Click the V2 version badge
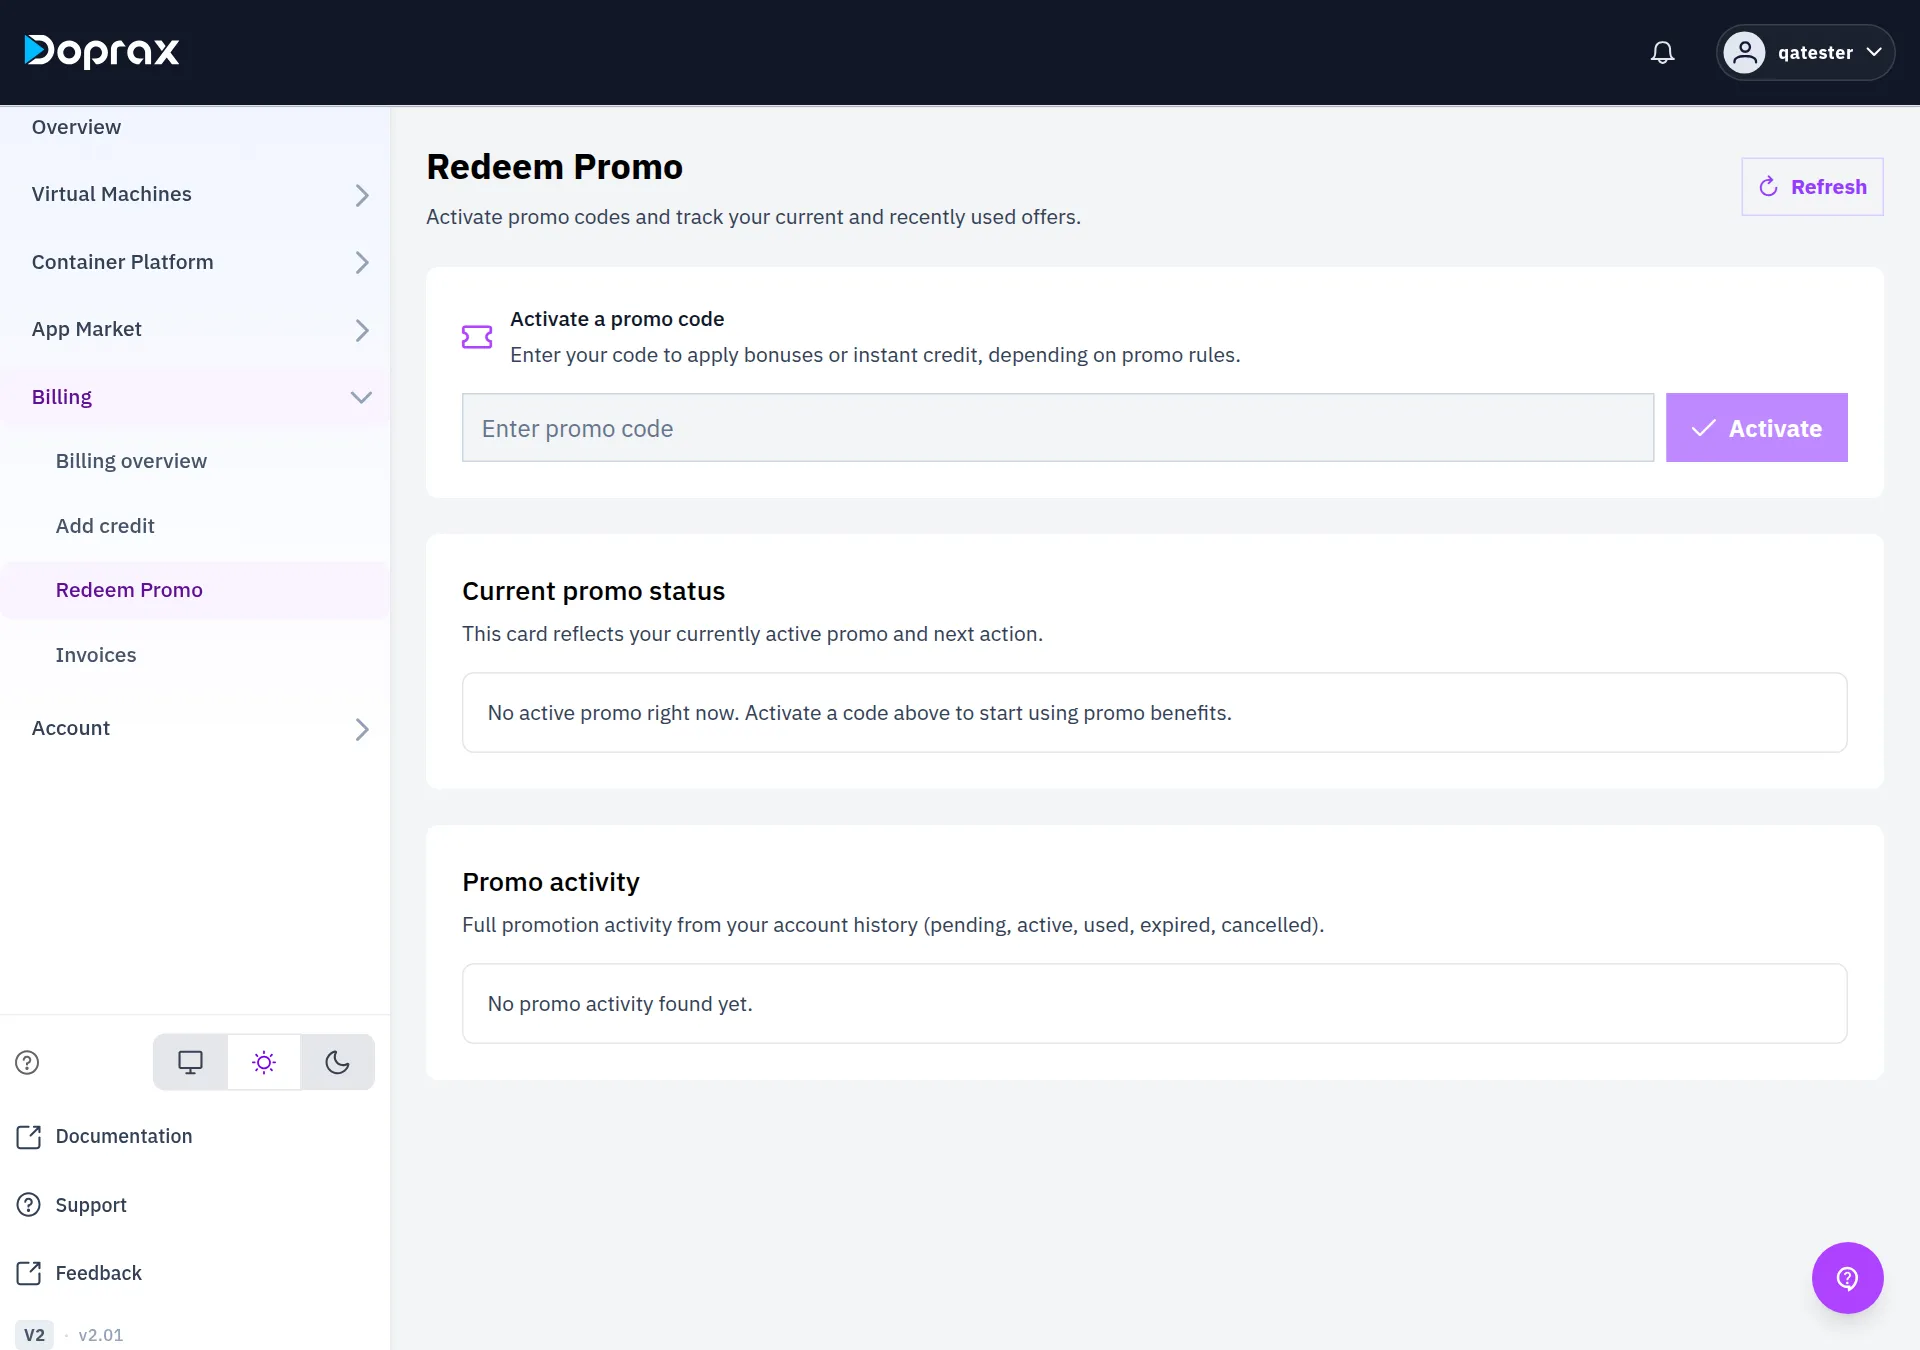The image size is (1920, 1350). point(34,1335)
